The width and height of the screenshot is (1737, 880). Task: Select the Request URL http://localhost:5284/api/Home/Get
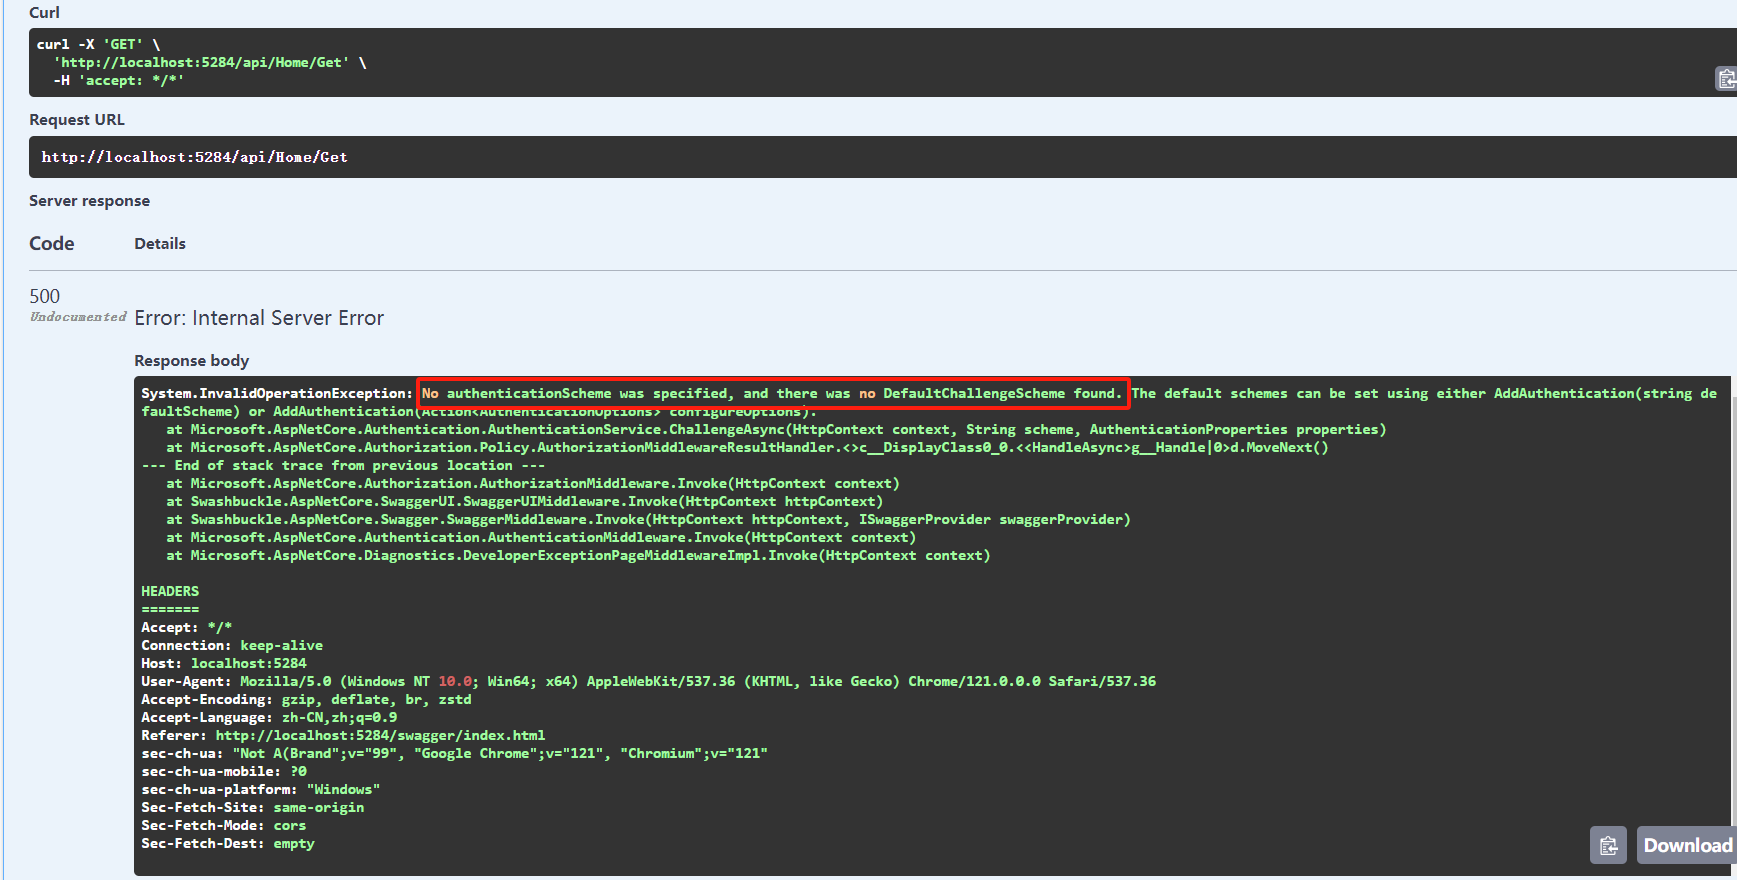195,157
